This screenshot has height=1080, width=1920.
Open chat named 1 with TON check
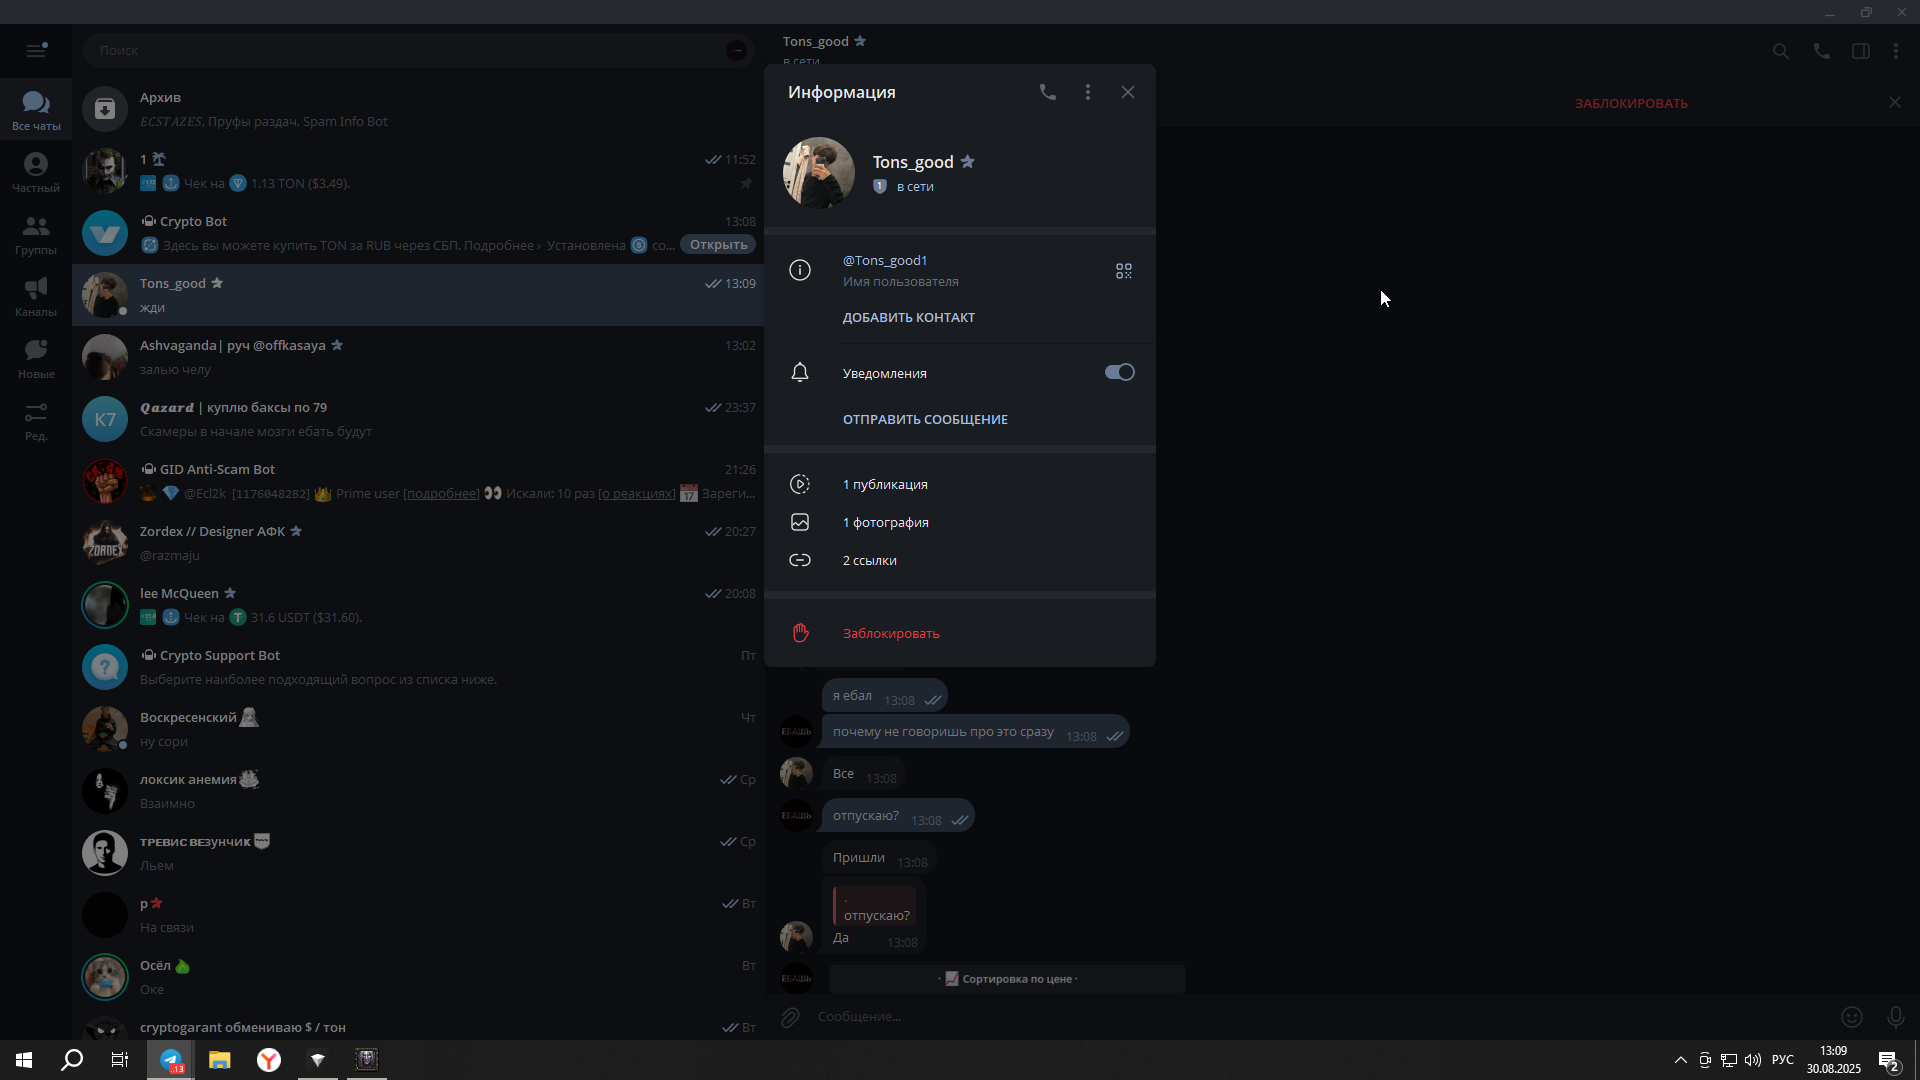(x=418, y=171)
